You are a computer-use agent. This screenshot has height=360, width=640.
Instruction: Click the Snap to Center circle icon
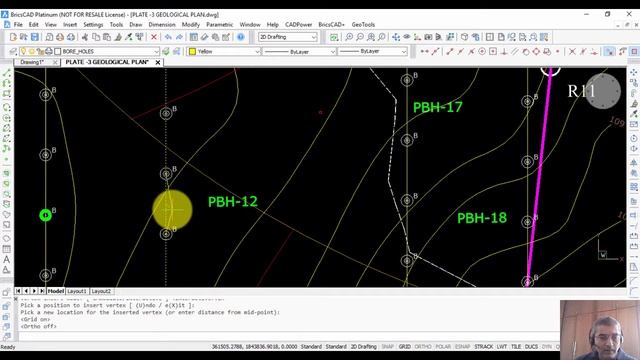click(x=482, y=51)
